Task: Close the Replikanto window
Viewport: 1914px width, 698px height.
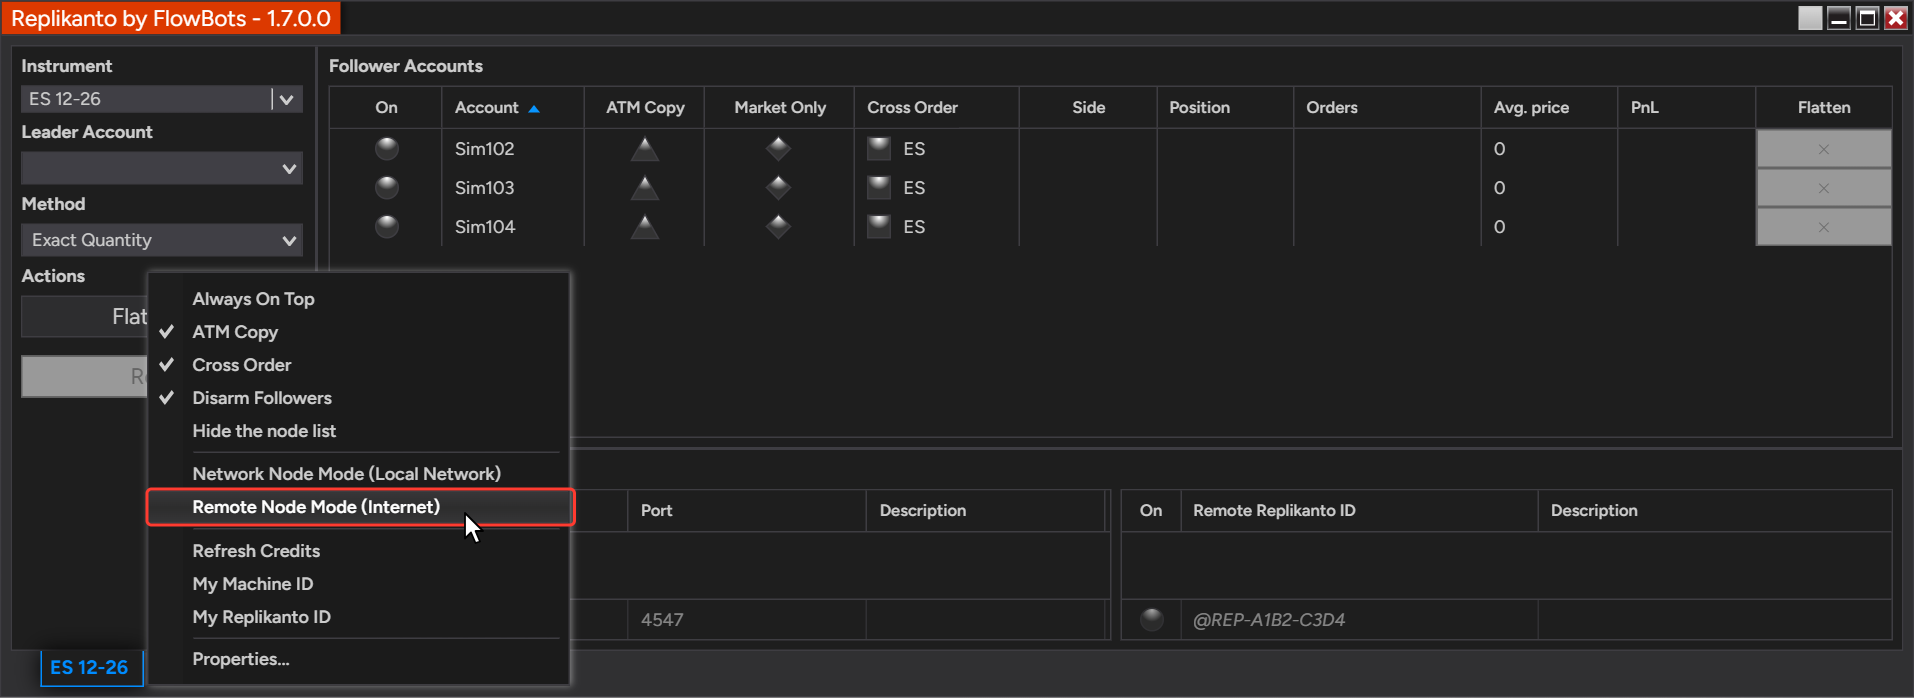Action: 1895,18
